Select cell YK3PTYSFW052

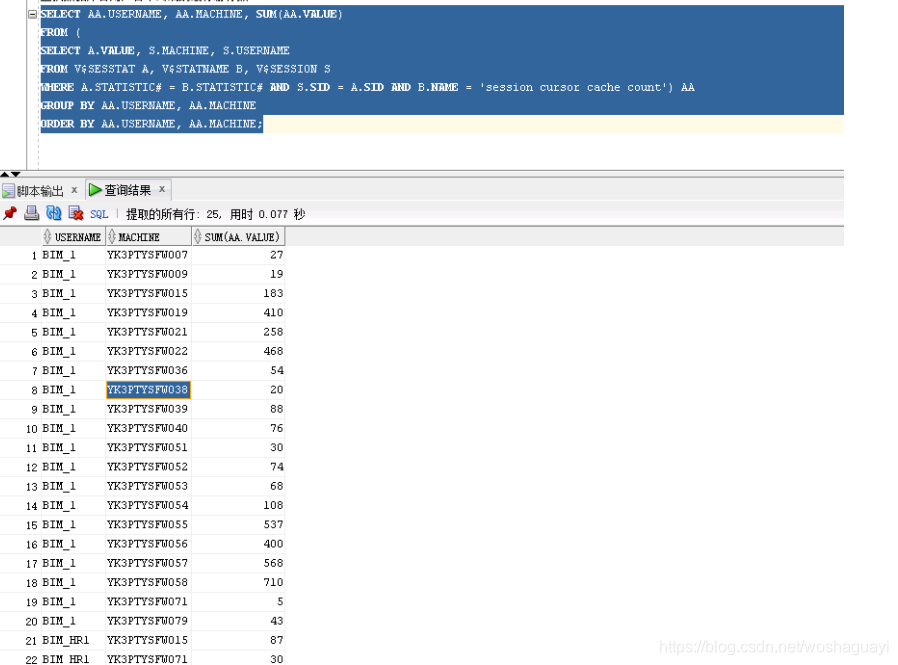(148, 467)
